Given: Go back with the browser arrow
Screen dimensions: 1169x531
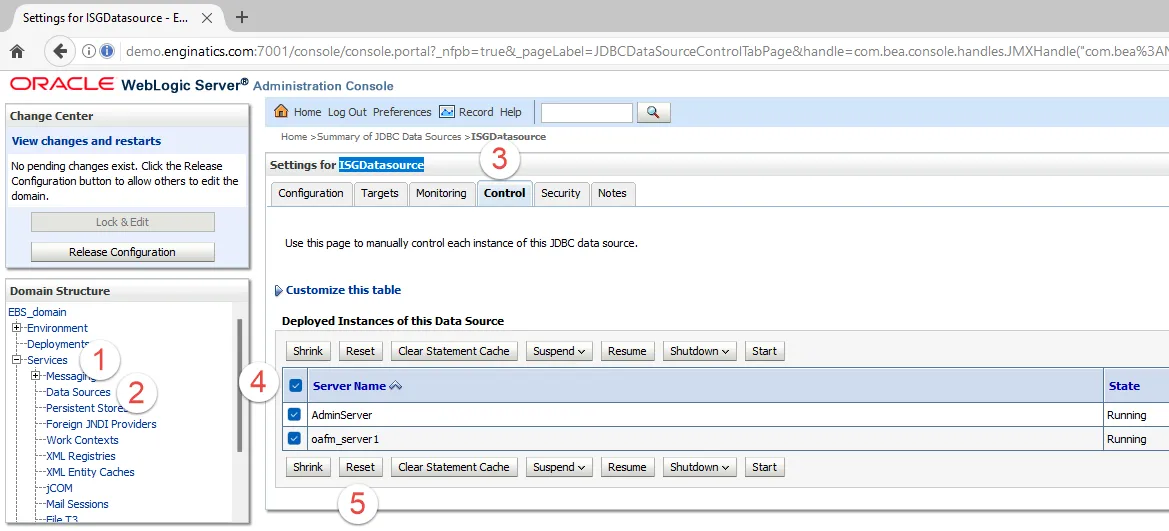Looking at the screenshot, I should pos(60,51).
